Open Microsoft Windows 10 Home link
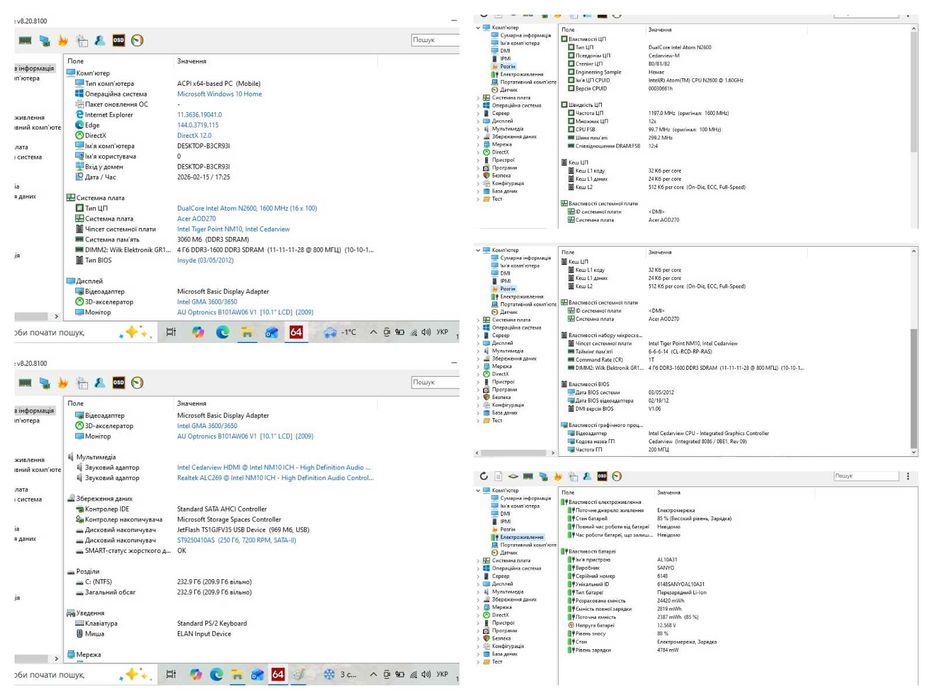The width and height of the screenshot is (933, 700). click(x=219, y=94)
